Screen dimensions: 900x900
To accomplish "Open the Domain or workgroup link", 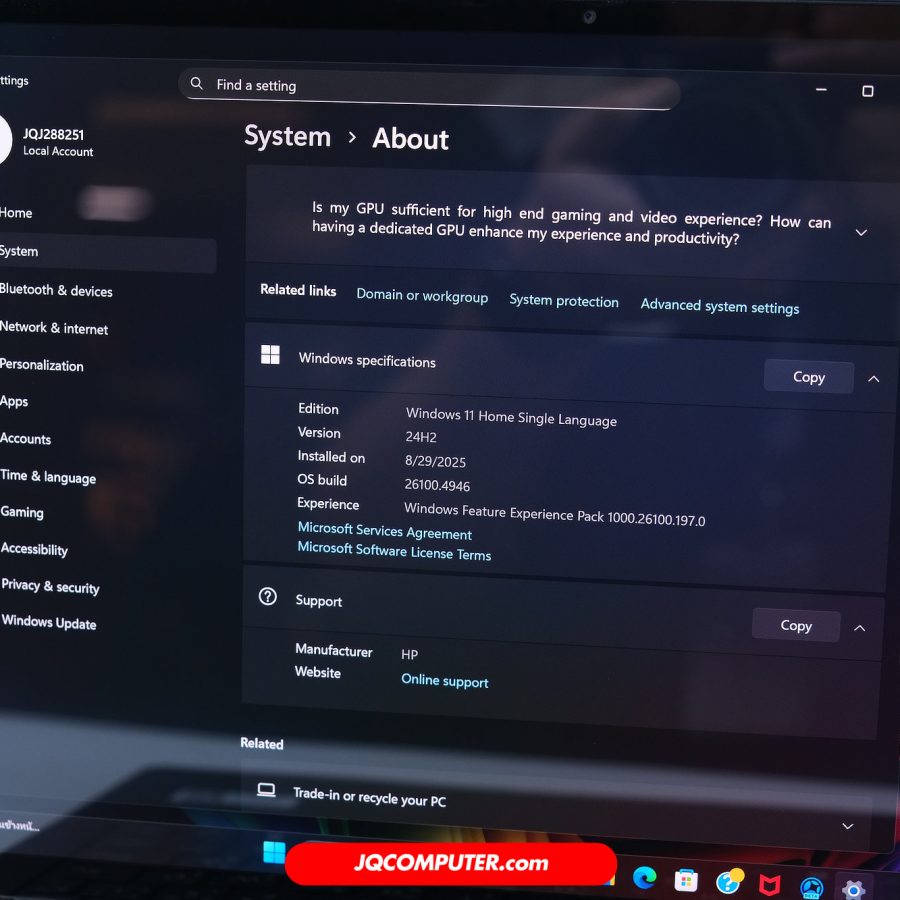I will 422,296.
